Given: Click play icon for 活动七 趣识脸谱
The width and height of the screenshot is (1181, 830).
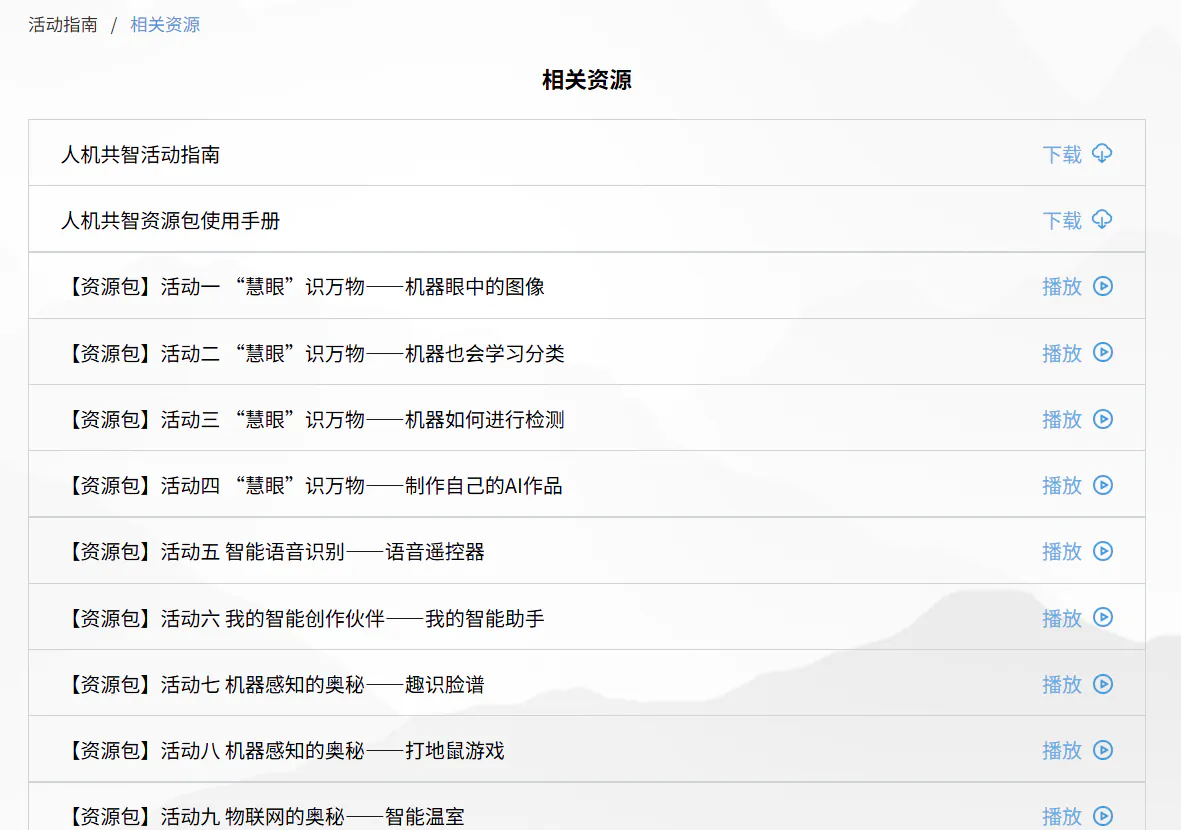Looking at the screenshot, I should [x=1103, y=684].
